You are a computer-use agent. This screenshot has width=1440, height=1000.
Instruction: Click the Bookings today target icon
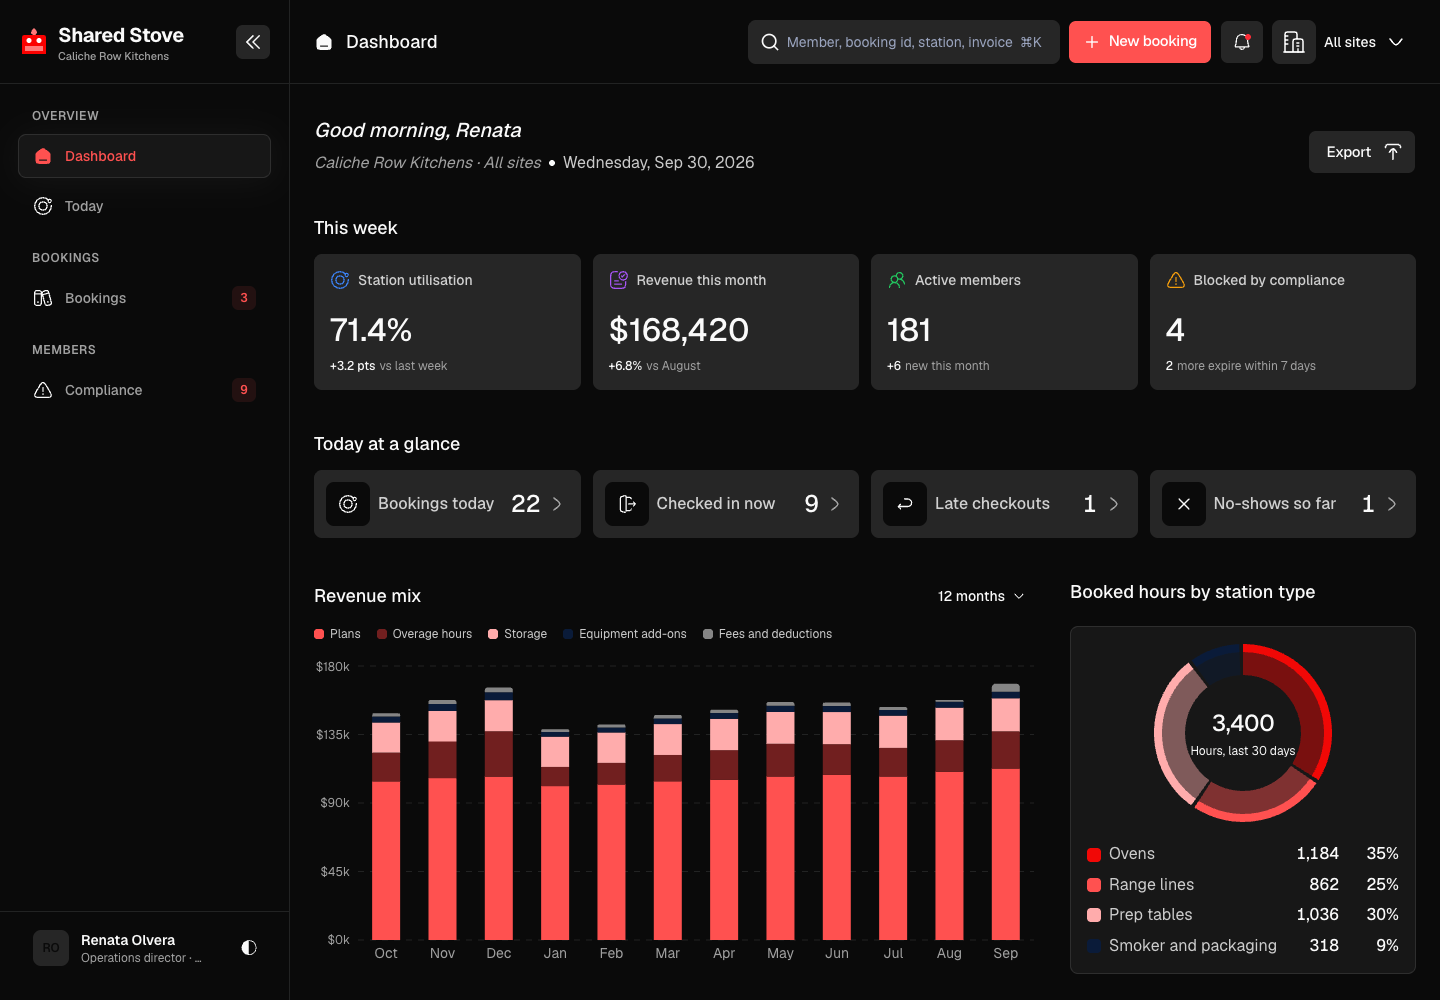pos(348,504)
